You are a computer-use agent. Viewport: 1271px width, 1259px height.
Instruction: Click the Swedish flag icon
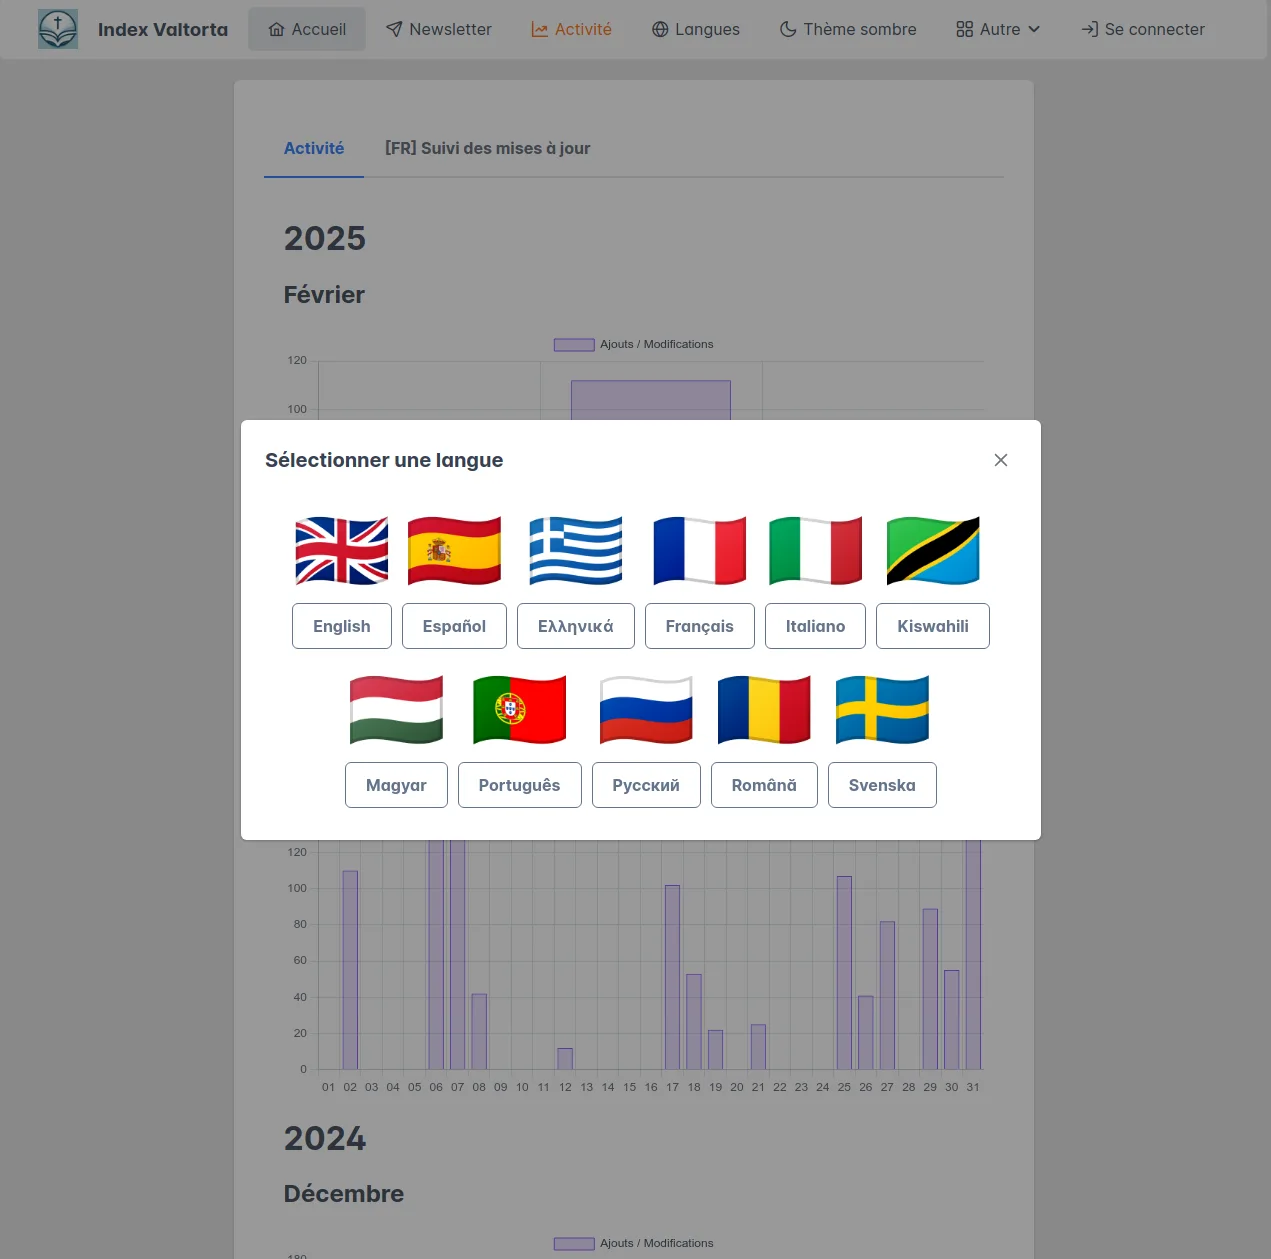coord(882,710)
